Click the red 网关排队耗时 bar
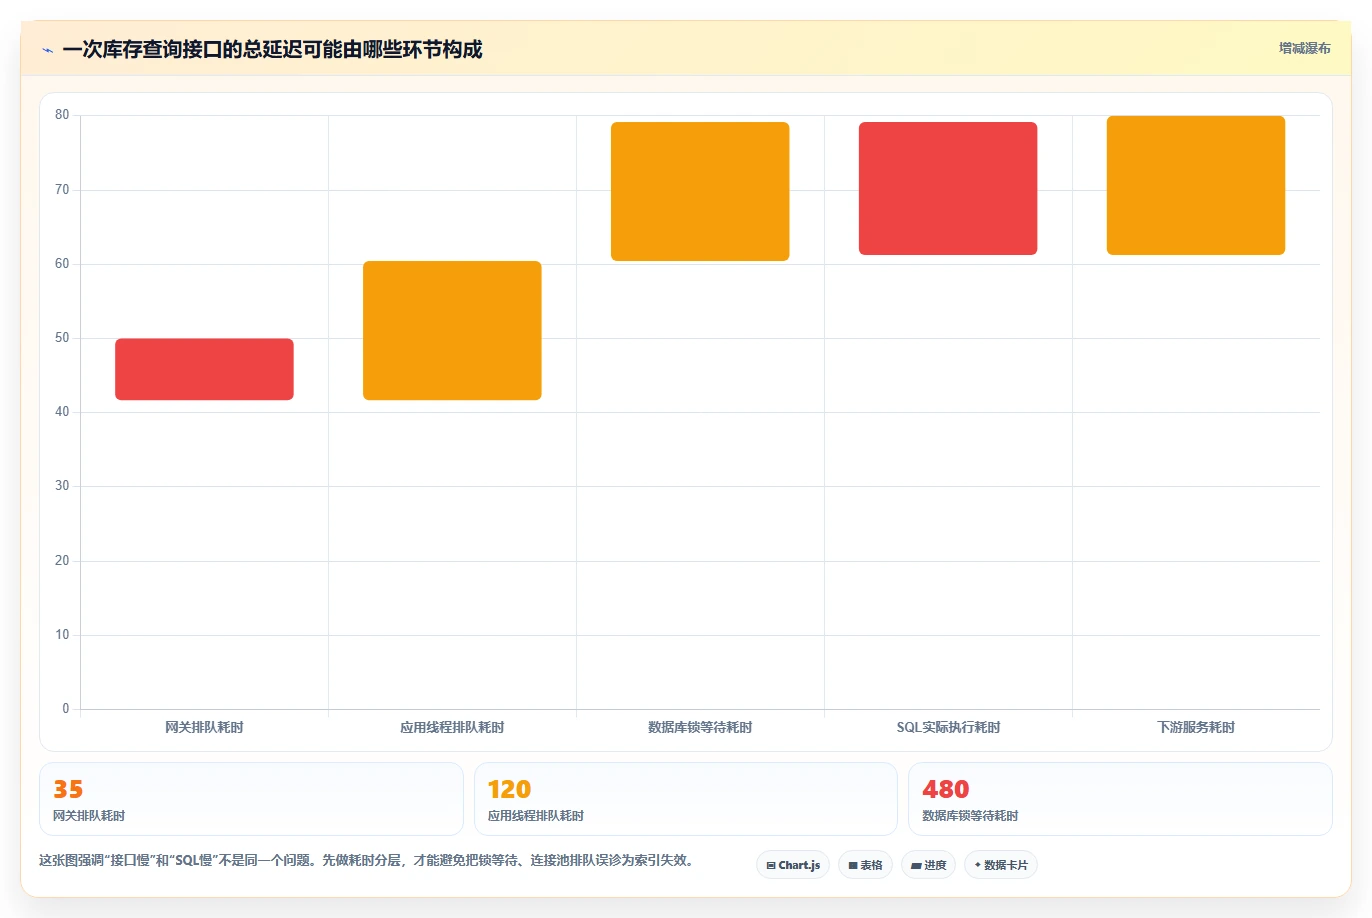Image resolution: width=1372 pixels, height=918 pixels. 204,369
